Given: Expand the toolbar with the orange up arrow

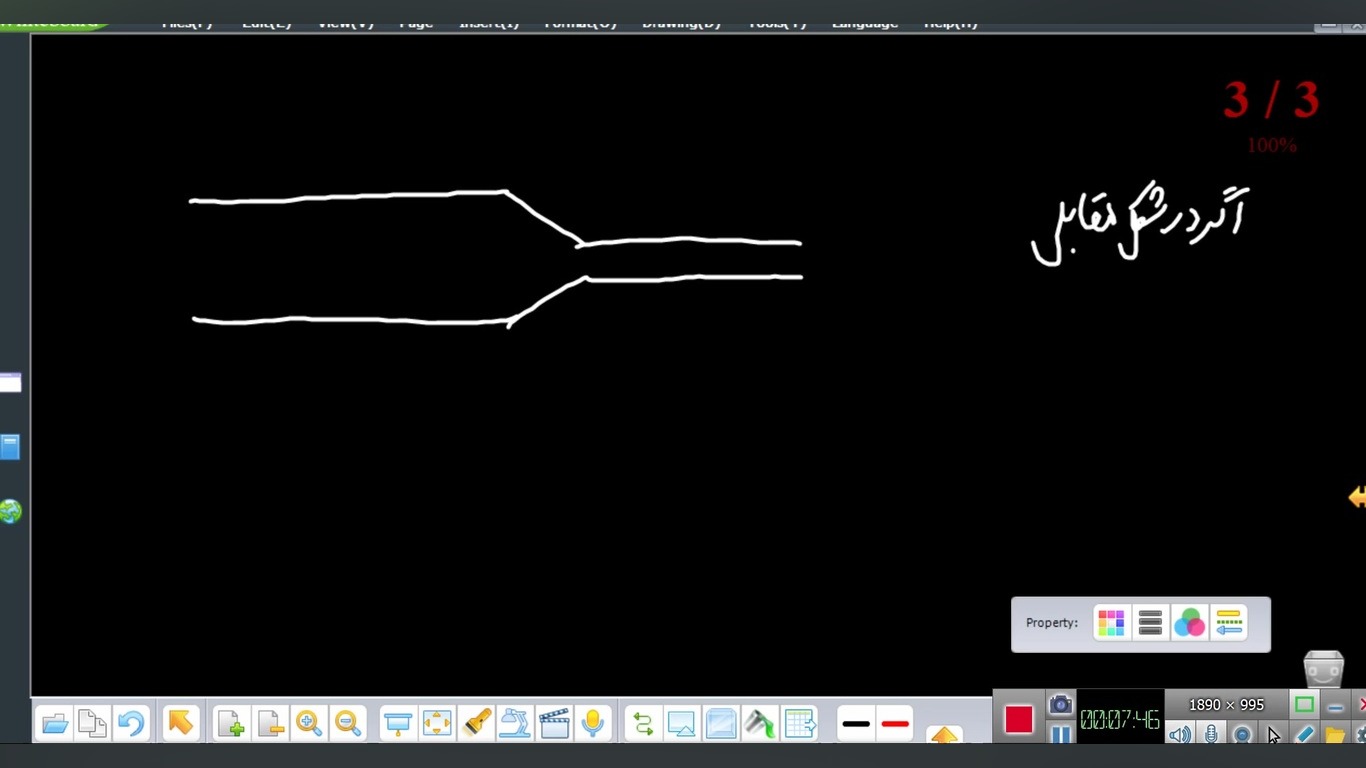Looking at the screenshot, I should coord(944,736).
